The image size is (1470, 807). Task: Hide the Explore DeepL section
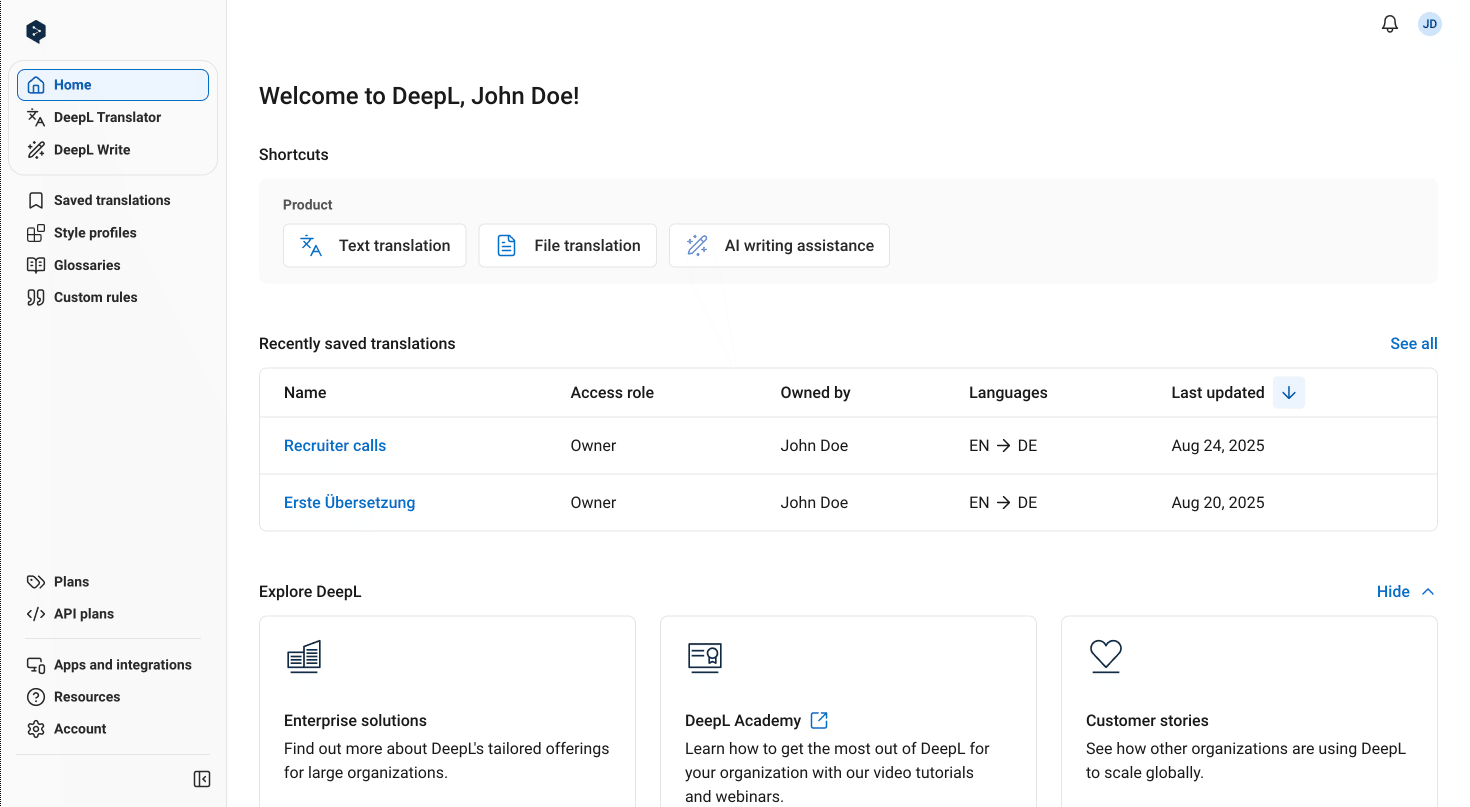(x=1405, y=592)
